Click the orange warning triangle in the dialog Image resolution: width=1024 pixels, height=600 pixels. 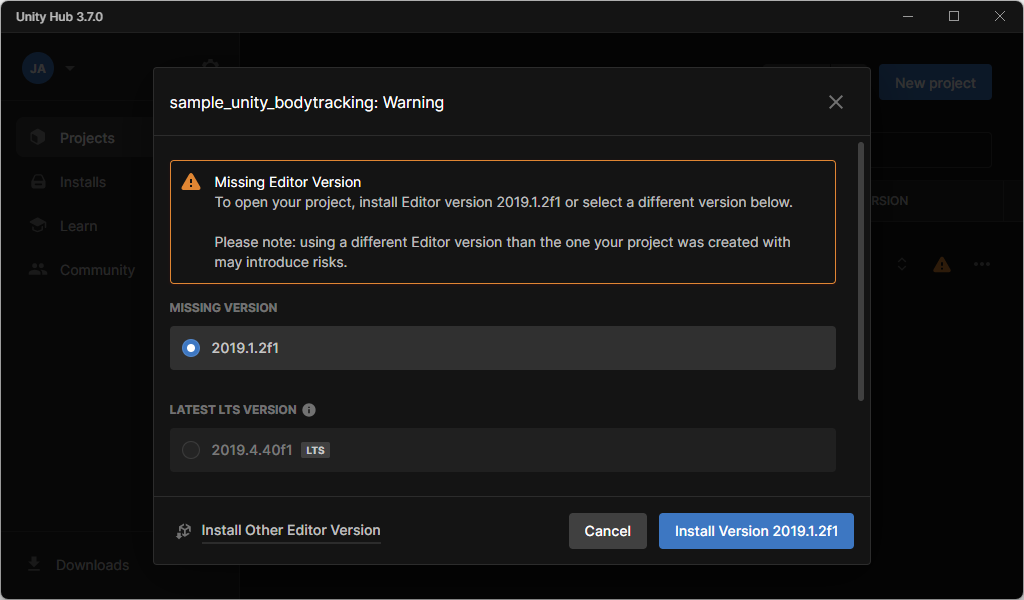[x=191, y=182]
